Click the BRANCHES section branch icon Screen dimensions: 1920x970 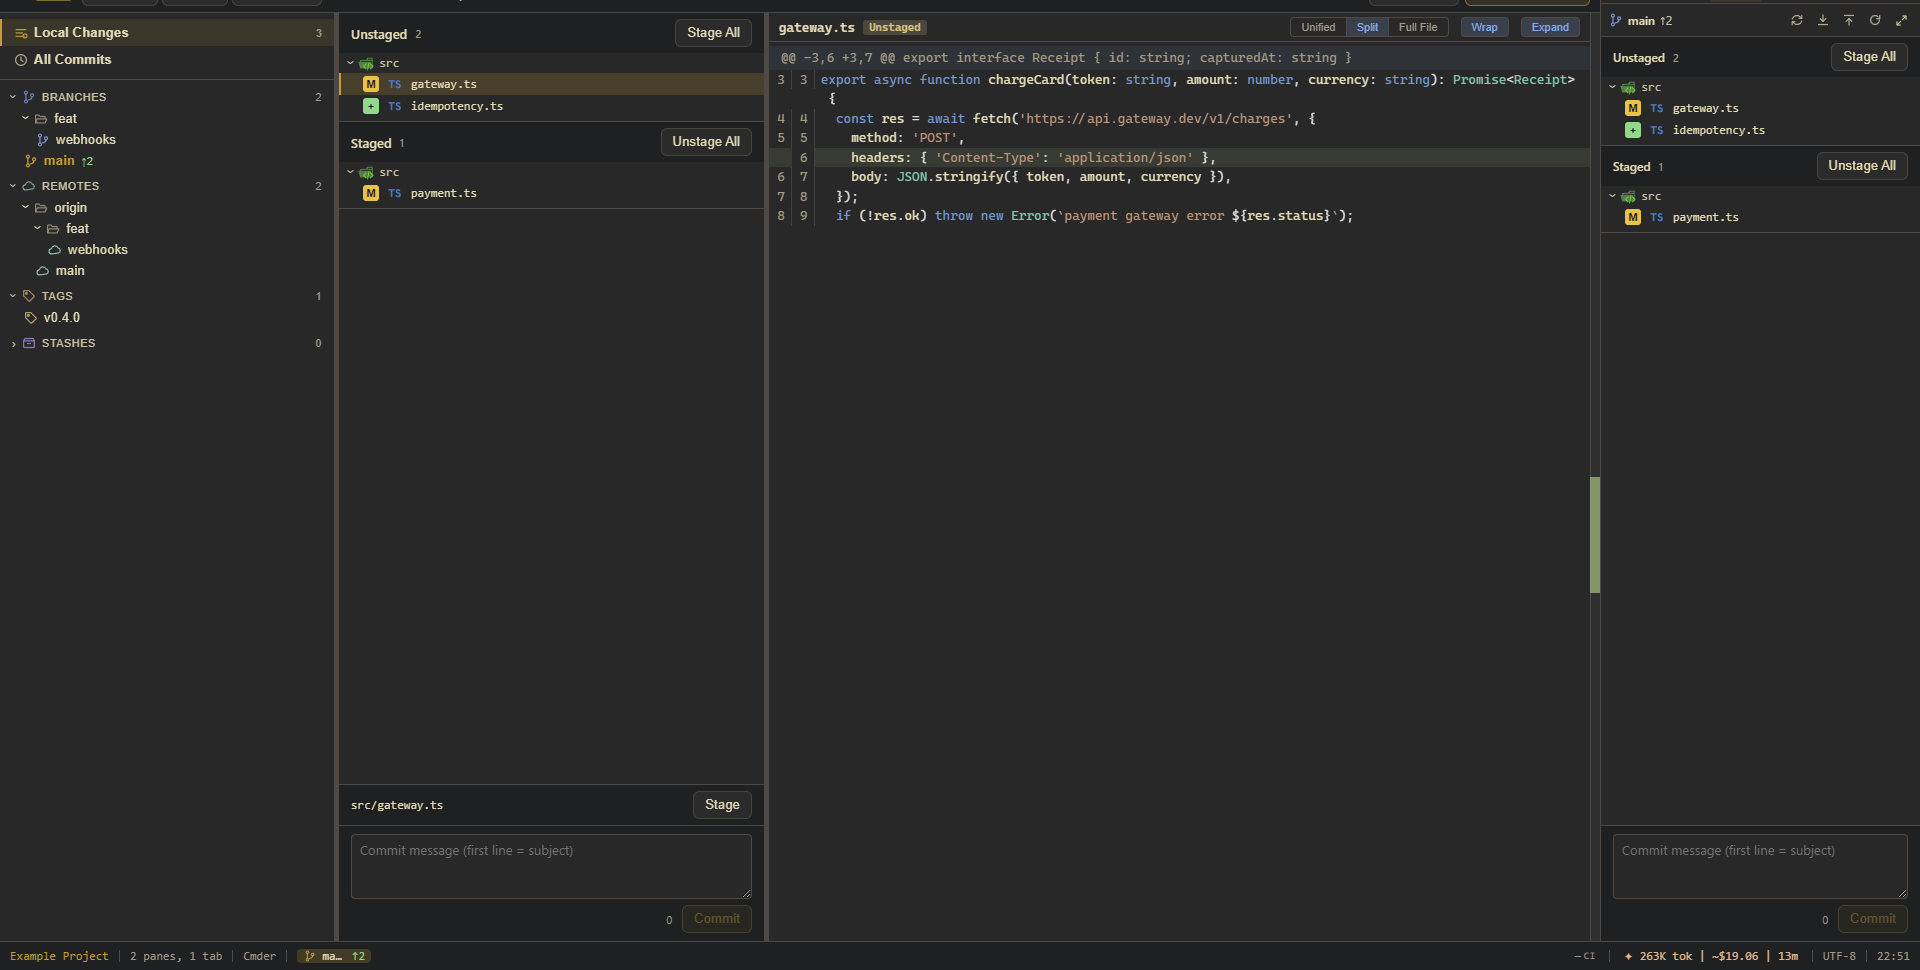[29, 97]
